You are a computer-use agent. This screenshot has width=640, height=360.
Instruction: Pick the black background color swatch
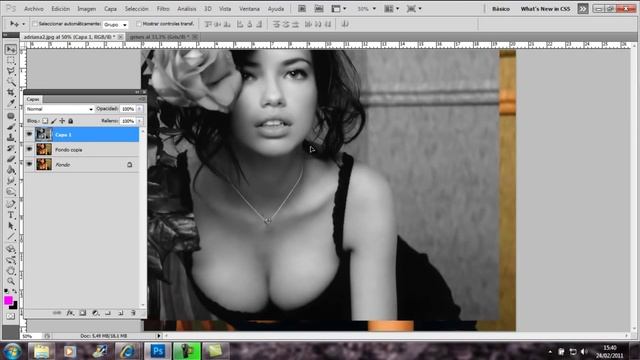pos(14,305)
